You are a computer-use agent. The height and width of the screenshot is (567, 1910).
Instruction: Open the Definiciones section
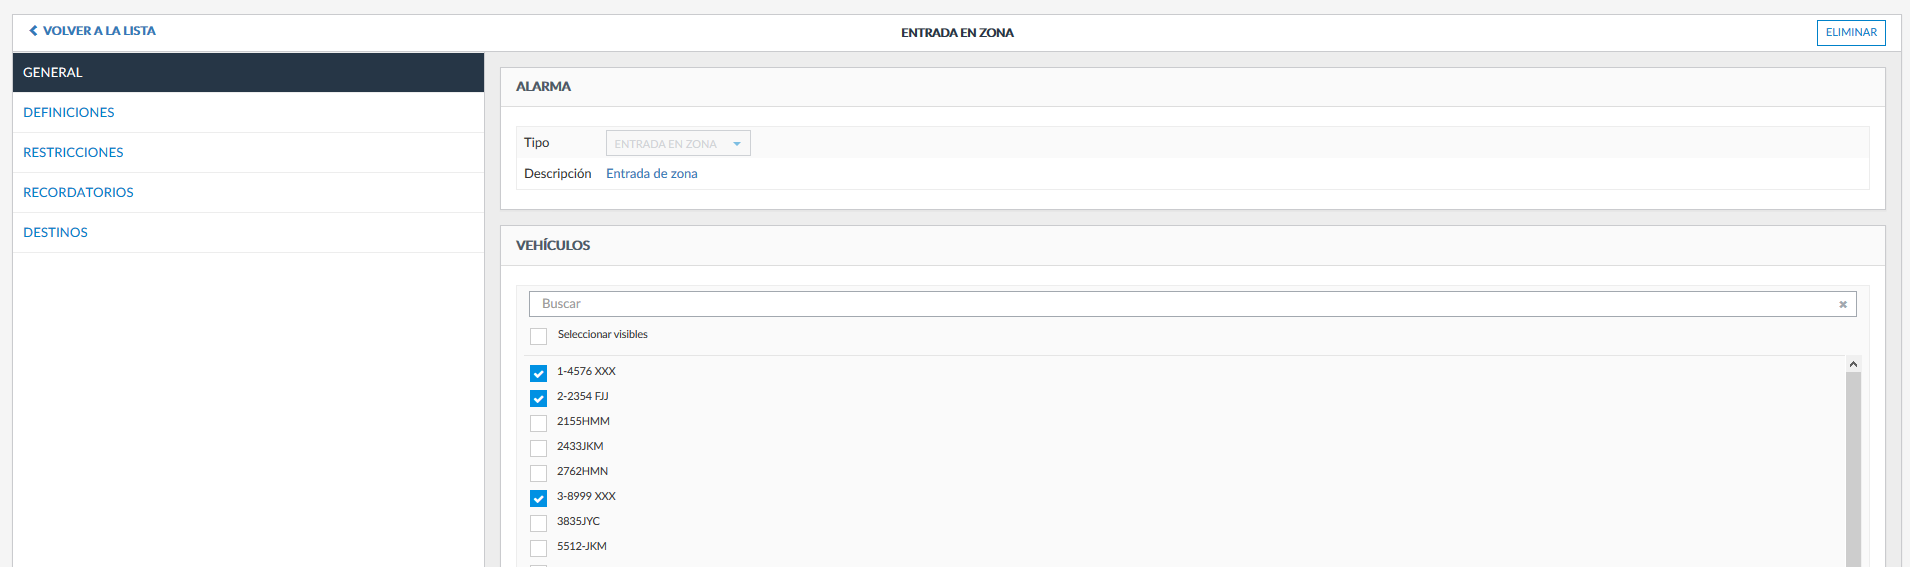(x=69, y=112)
